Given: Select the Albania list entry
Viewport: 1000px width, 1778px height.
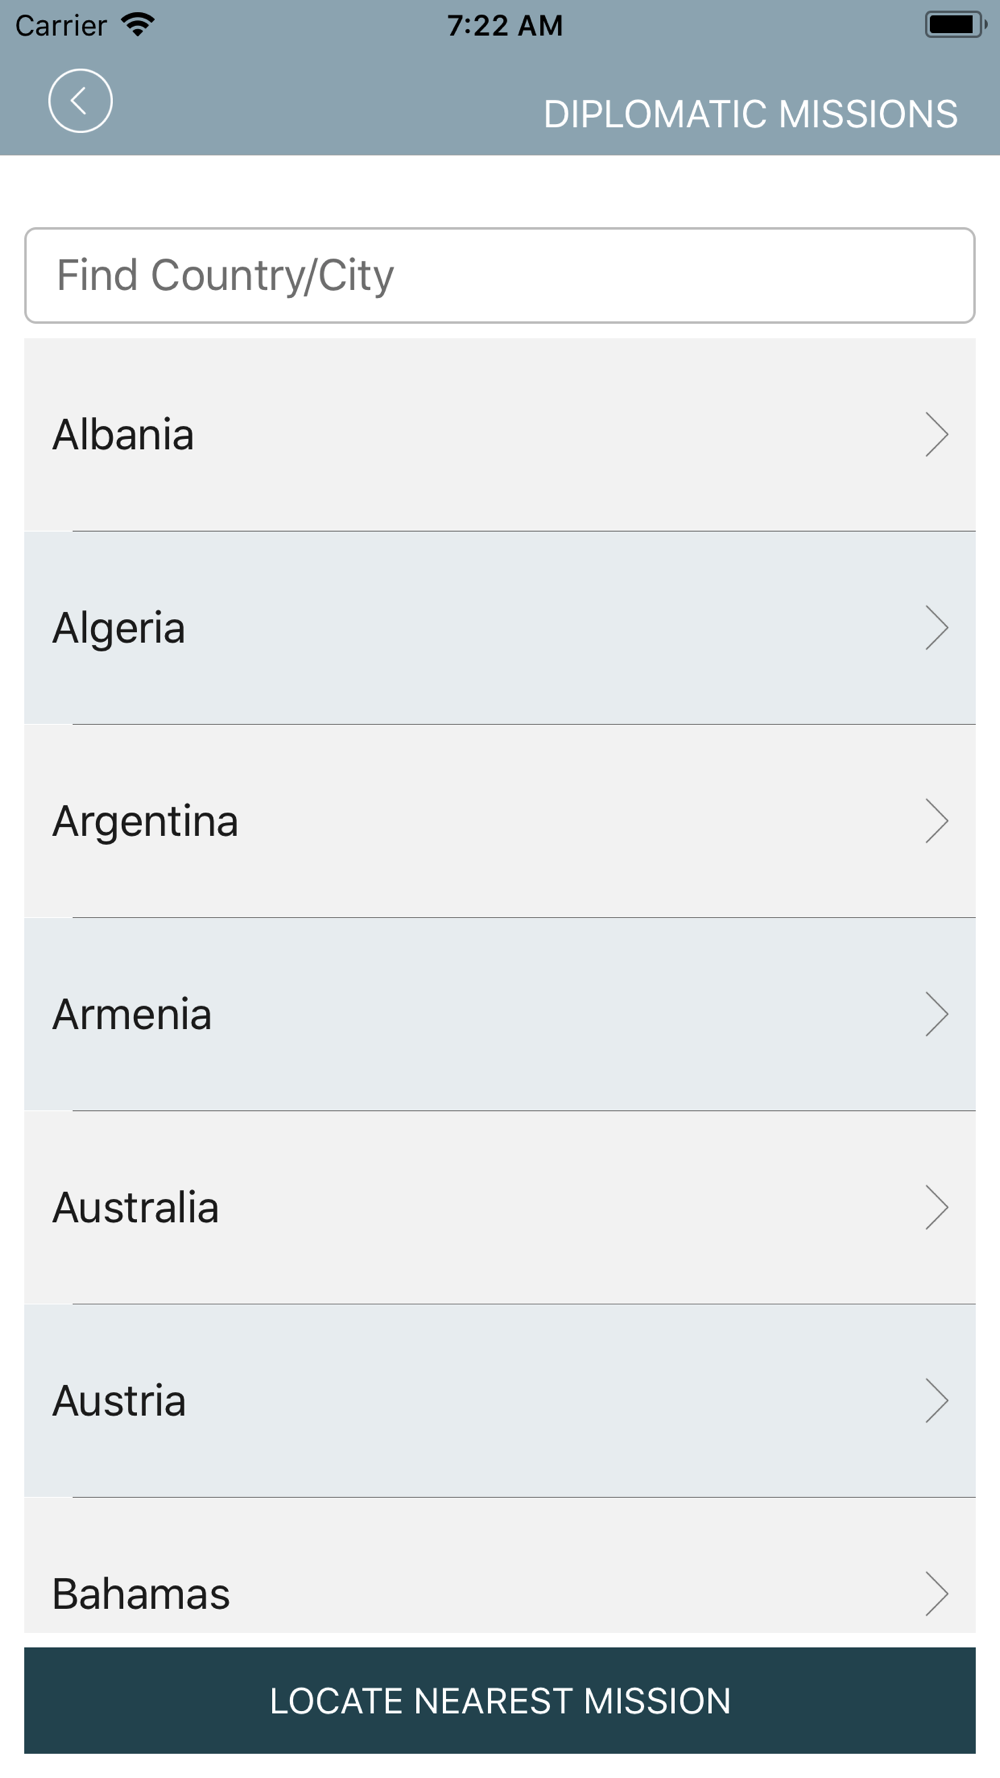Looking at the screenshot, I should pos(500,434).
